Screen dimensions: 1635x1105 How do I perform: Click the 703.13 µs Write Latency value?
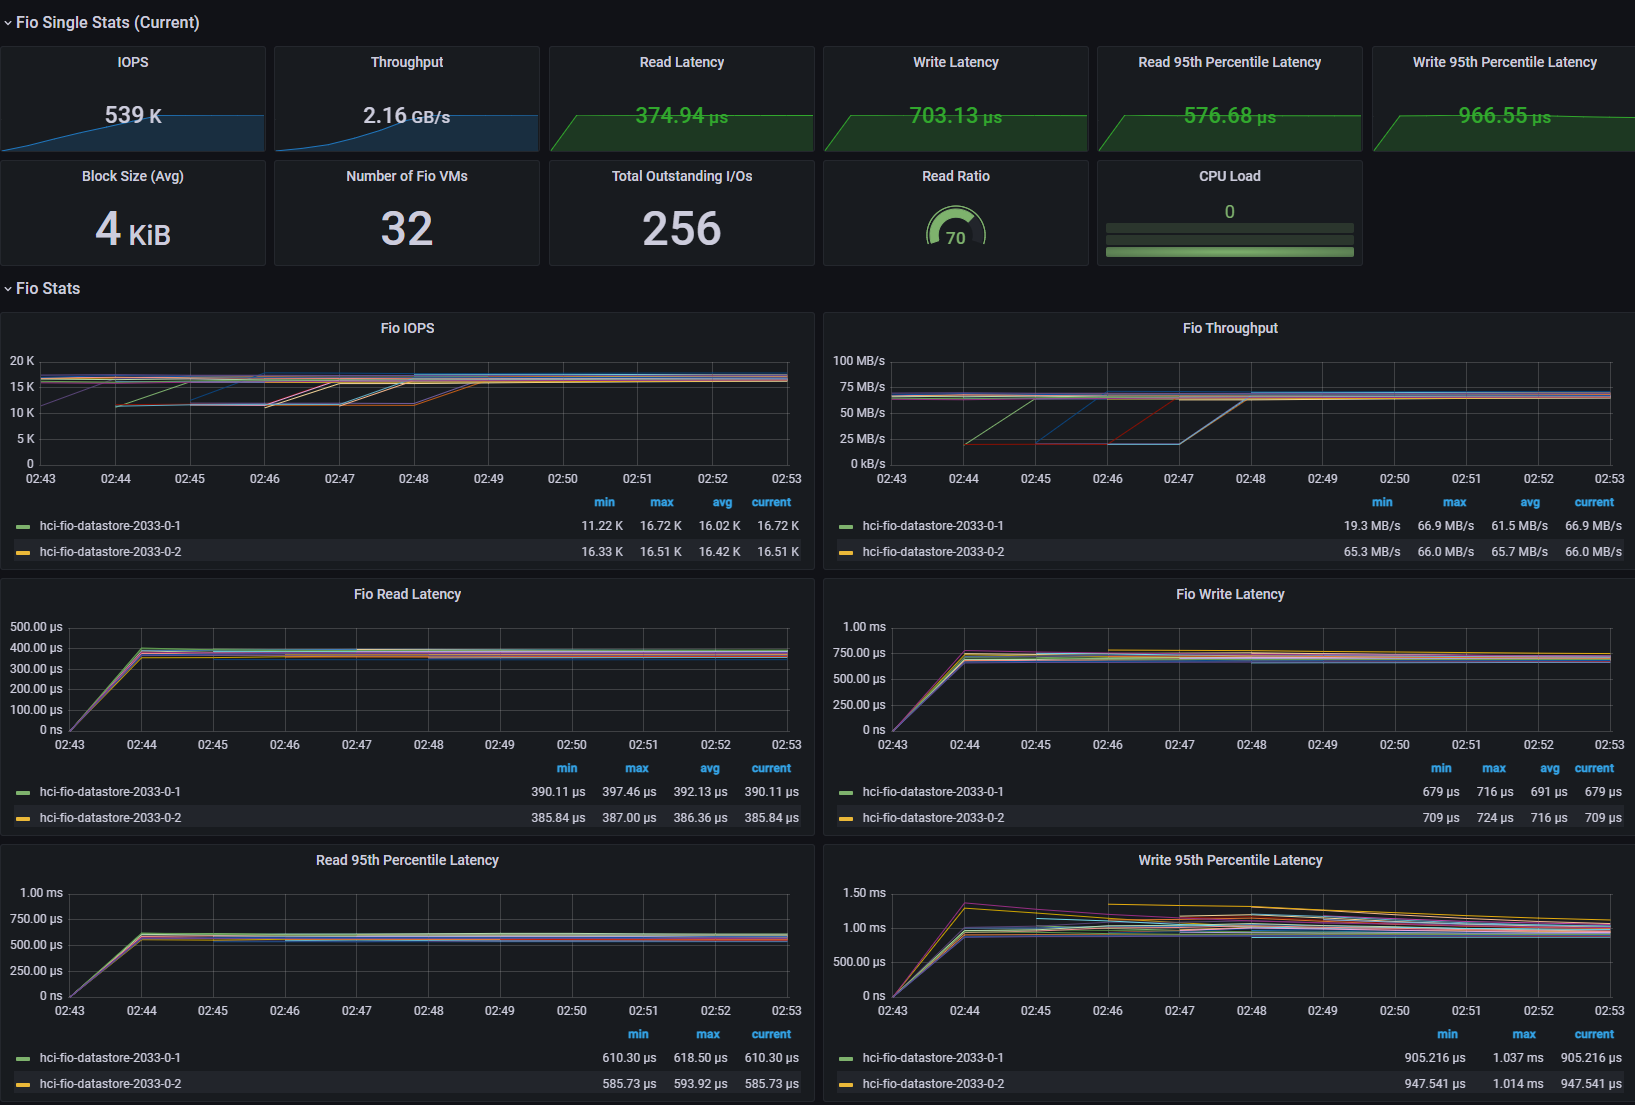click(x=956, y=115)
